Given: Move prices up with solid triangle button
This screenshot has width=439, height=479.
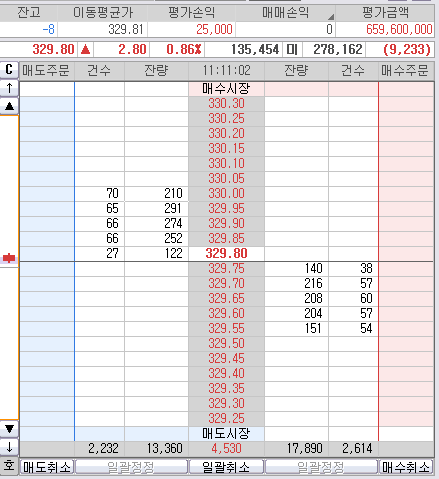Looking at the screenshot, I should coord(9,106).
